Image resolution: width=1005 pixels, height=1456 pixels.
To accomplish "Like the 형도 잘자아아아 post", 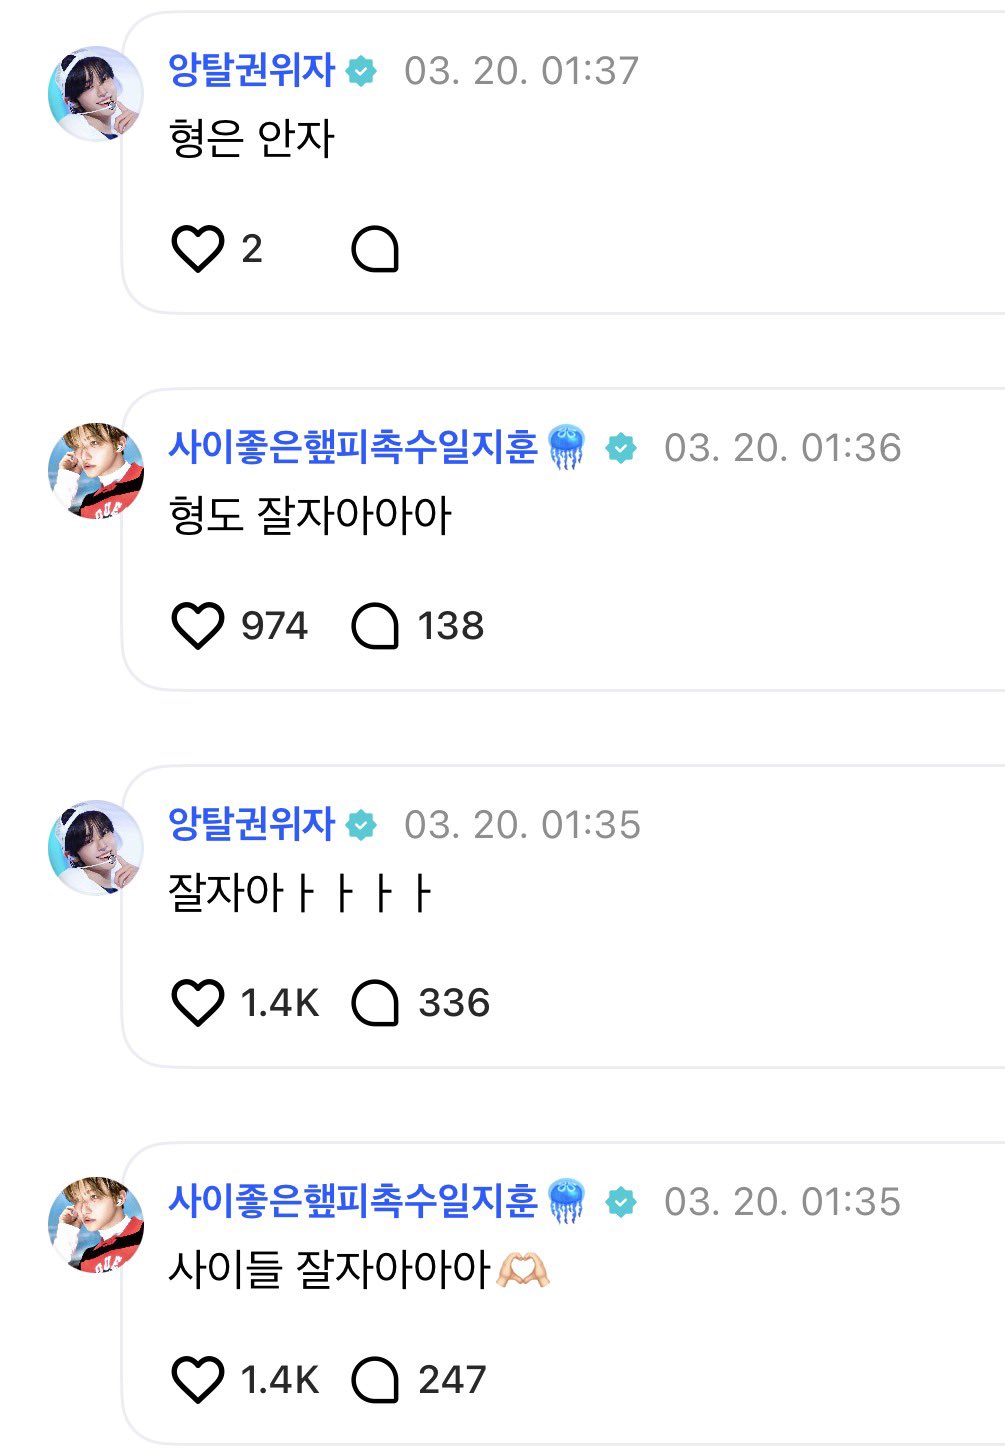I will click(x=197, y=626).
